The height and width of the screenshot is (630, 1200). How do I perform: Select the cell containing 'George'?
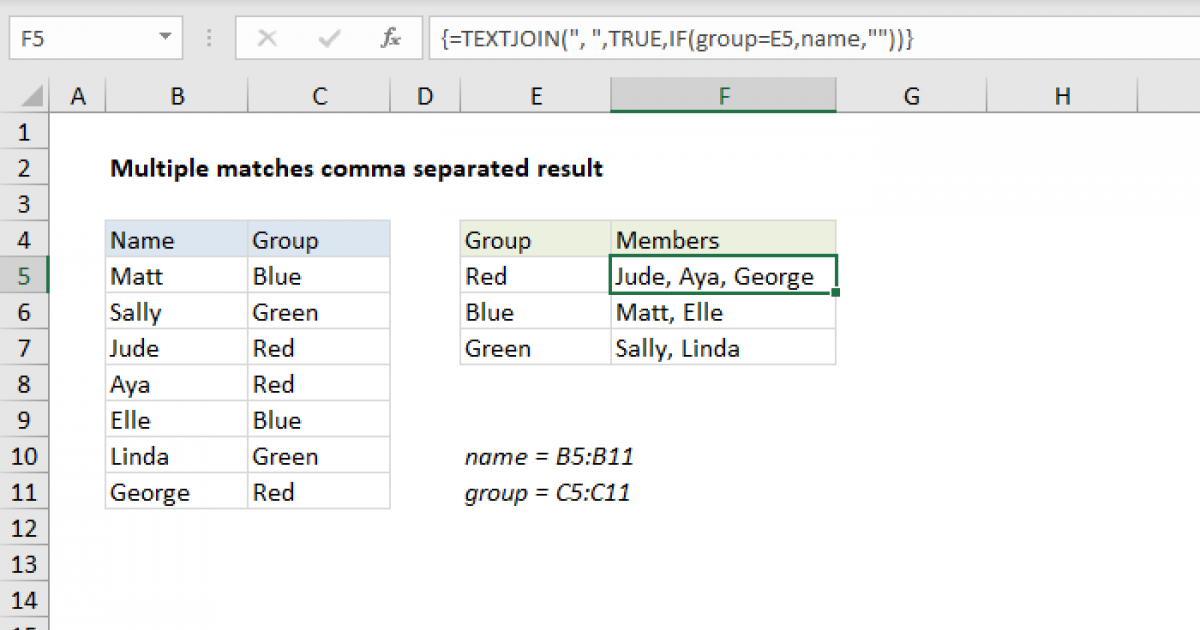[150, 492]
